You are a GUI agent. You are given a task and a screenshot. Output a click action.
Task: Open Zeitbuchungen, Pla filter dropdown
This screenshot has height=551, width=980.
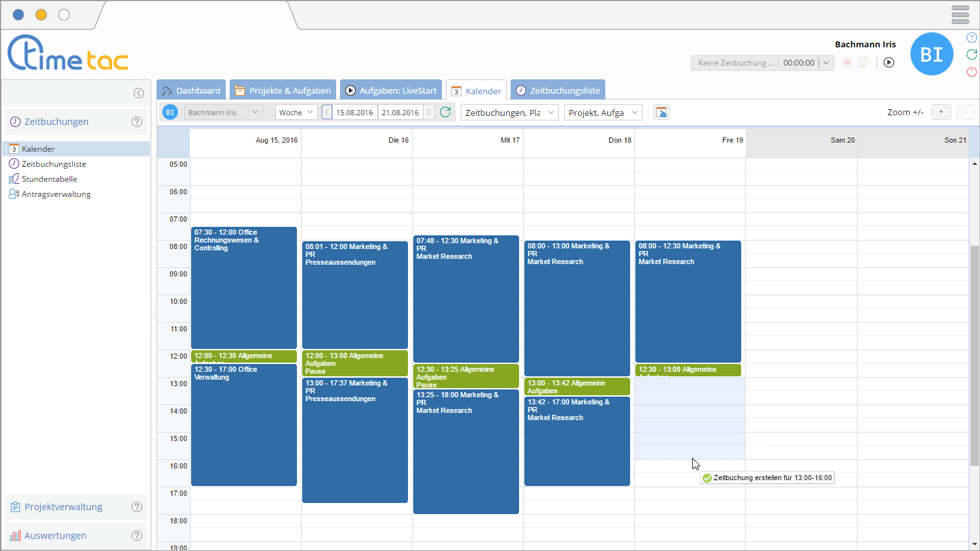(509, 112)
